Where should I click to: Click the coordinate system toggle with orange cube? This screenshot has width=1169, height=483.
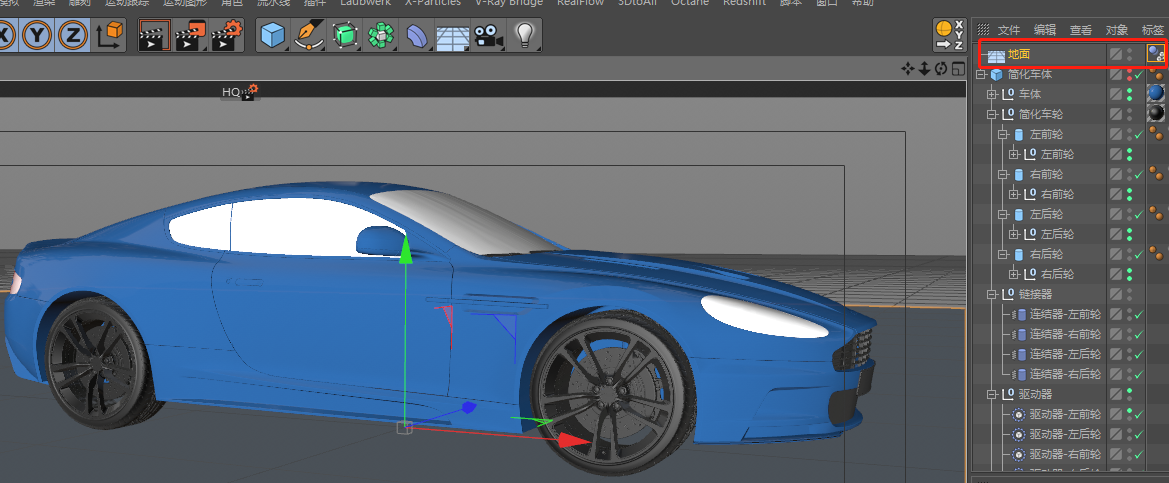coord(110,34)
